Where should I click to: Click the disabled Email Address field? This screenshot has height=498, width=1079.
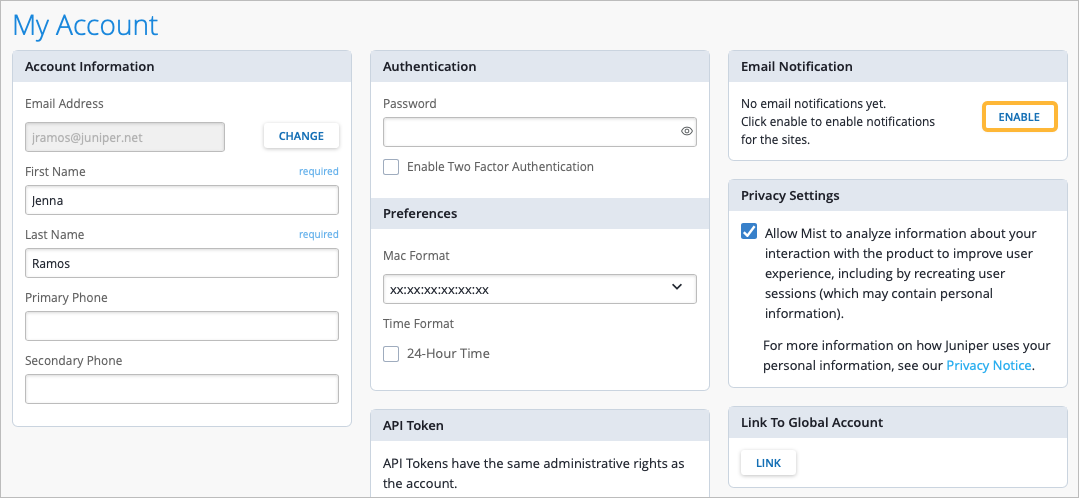(x=124, y=137)
